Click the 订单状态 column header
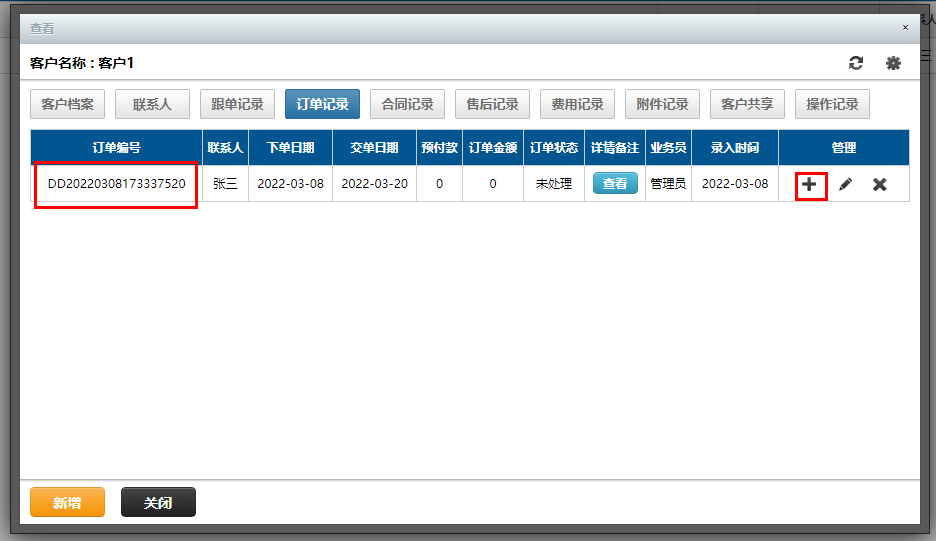Screen dimensions: 936x541 [554, 147]
